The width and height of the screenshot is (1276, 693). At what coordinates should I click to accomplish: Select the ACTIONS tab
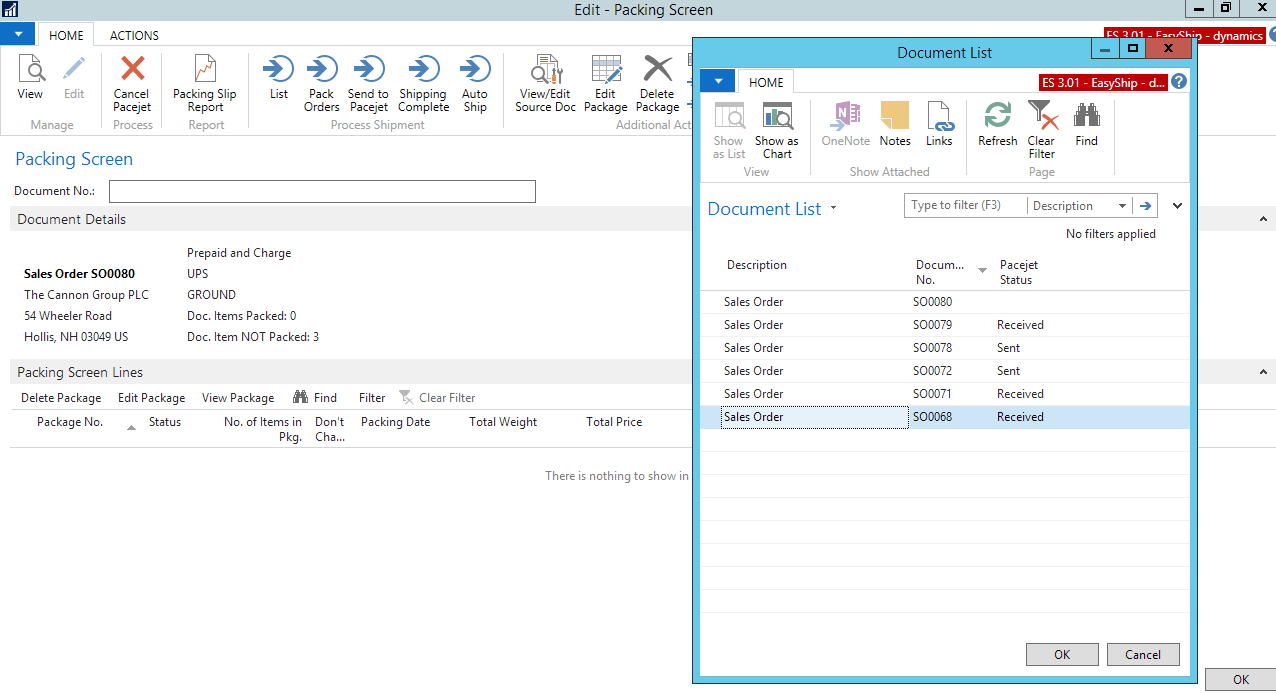click(x=134, y=35)
